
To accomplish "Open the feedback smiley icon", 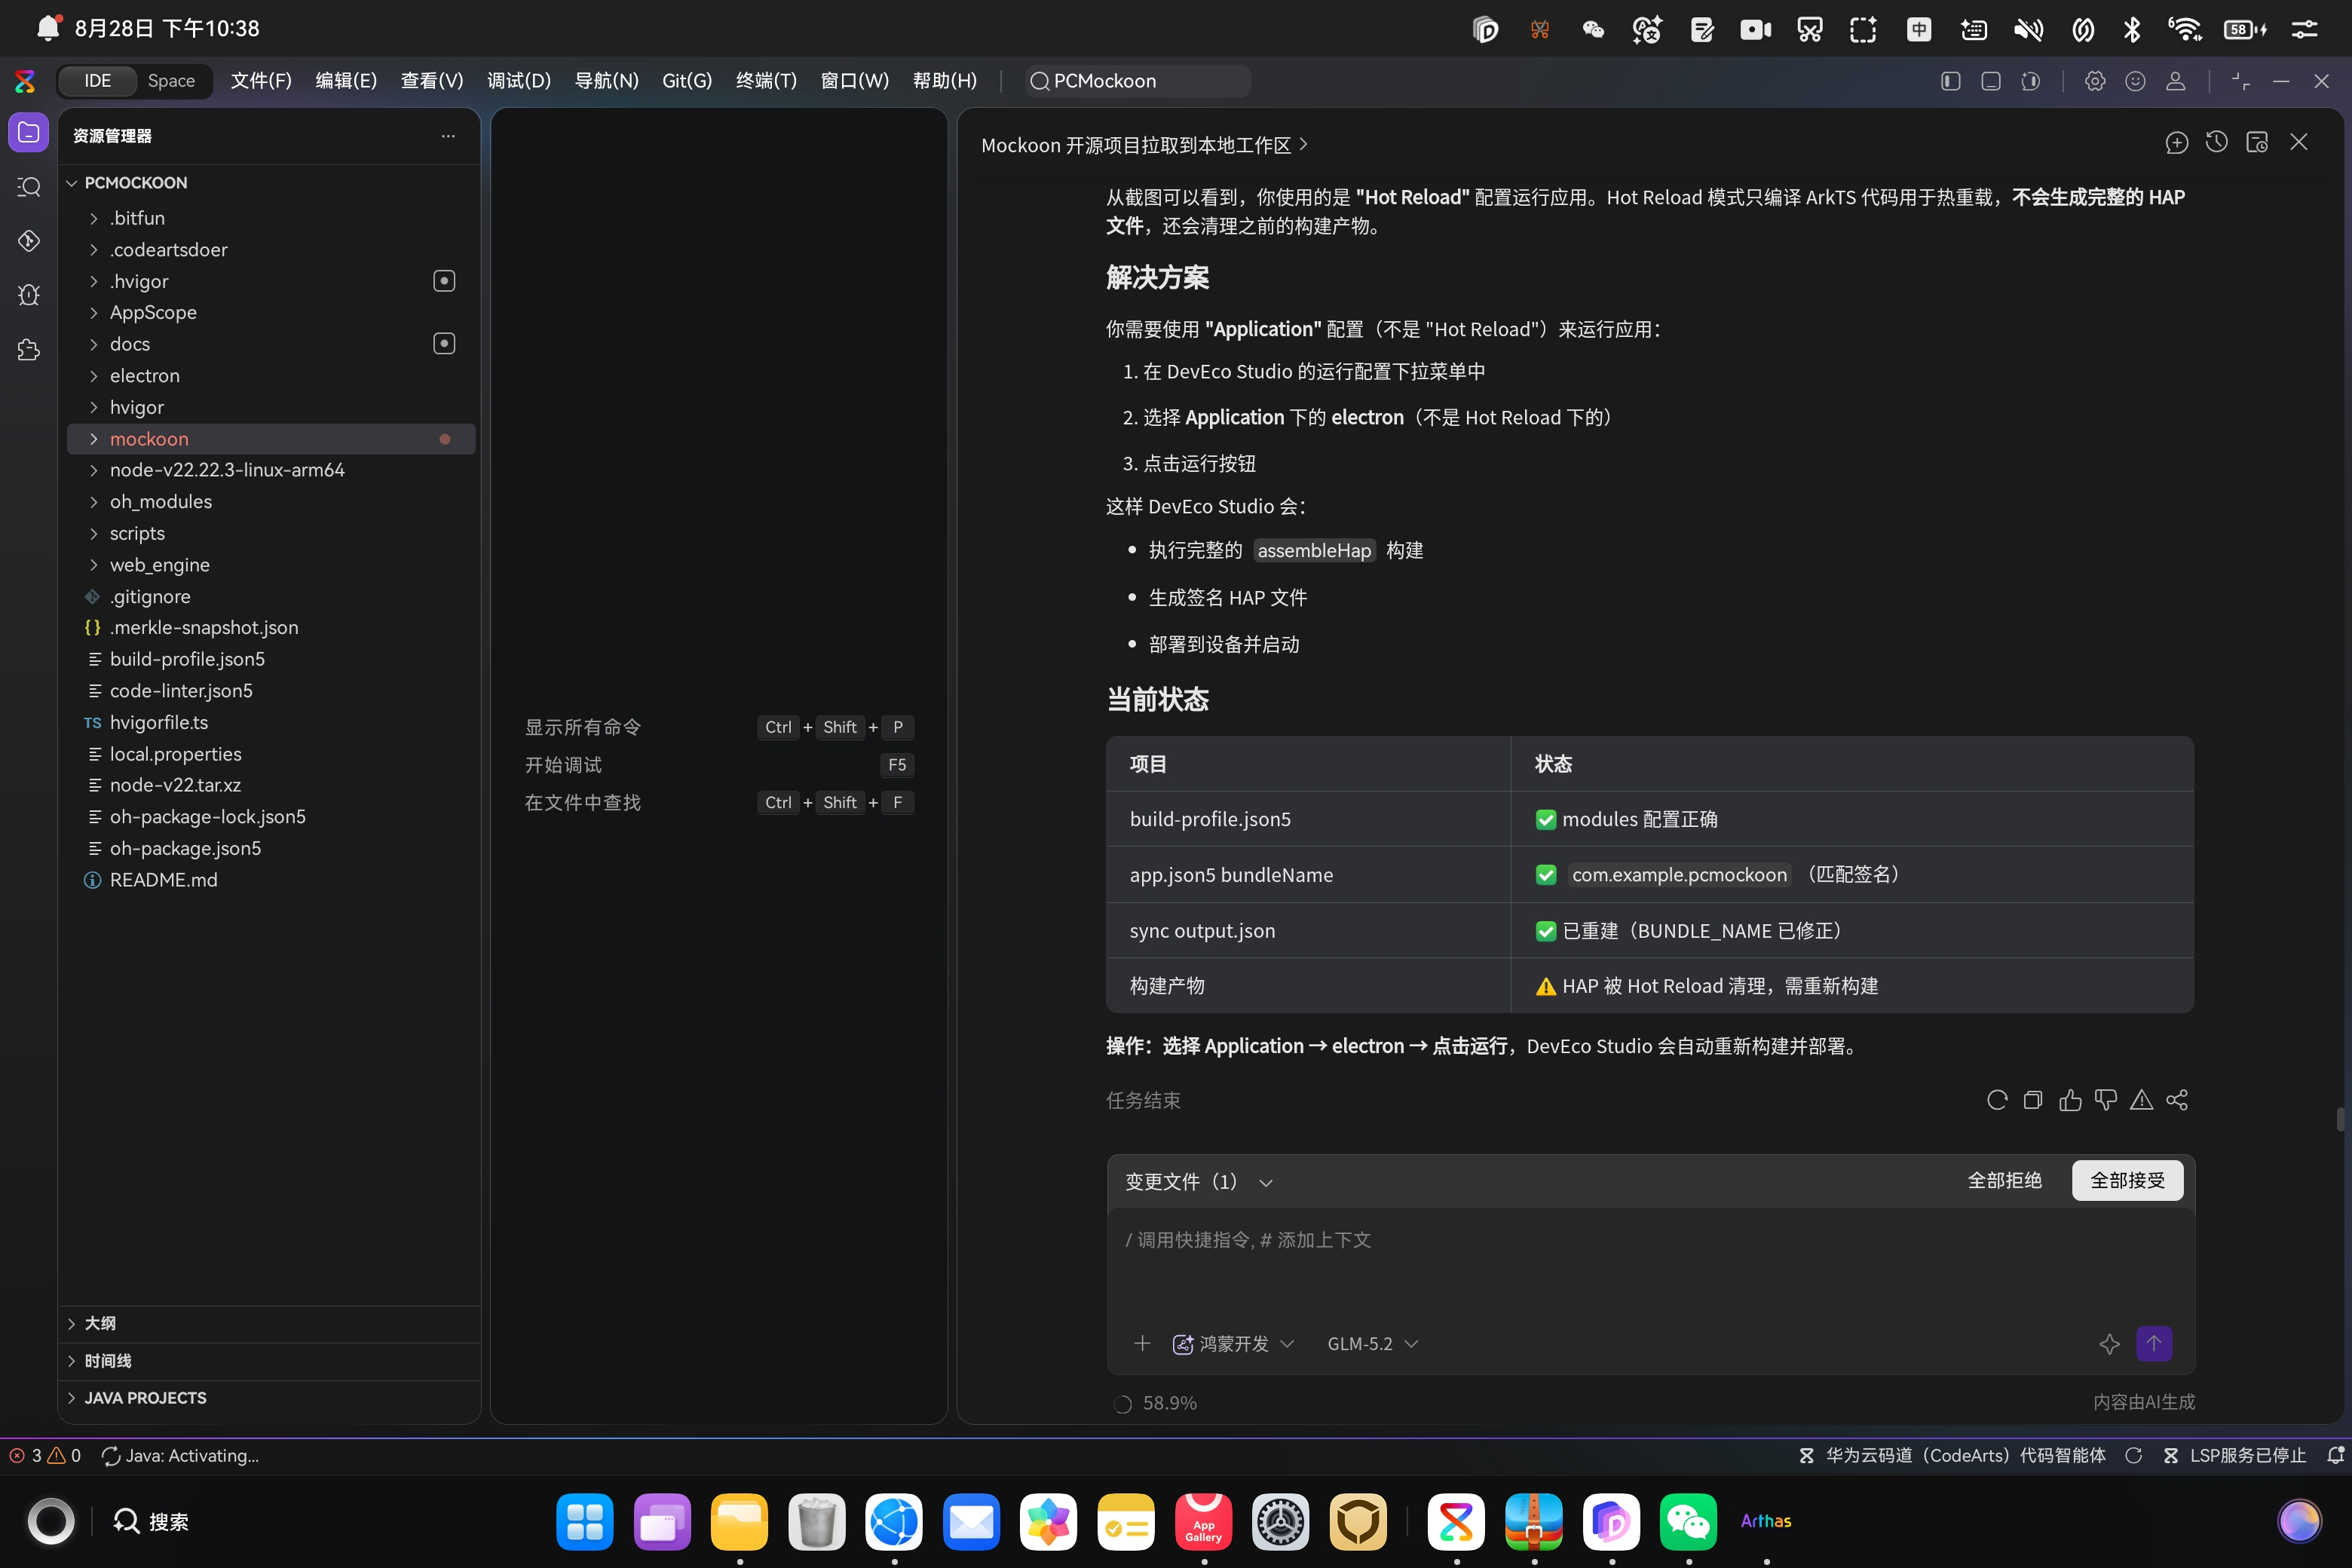I will 2135,81.
